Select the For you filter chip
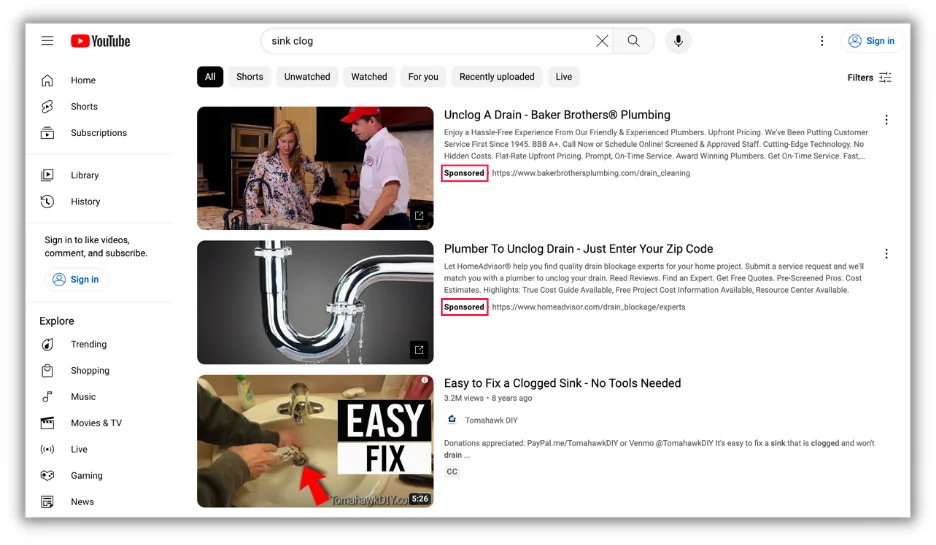This screenshot has width=936, height=545. coord(423,76)
